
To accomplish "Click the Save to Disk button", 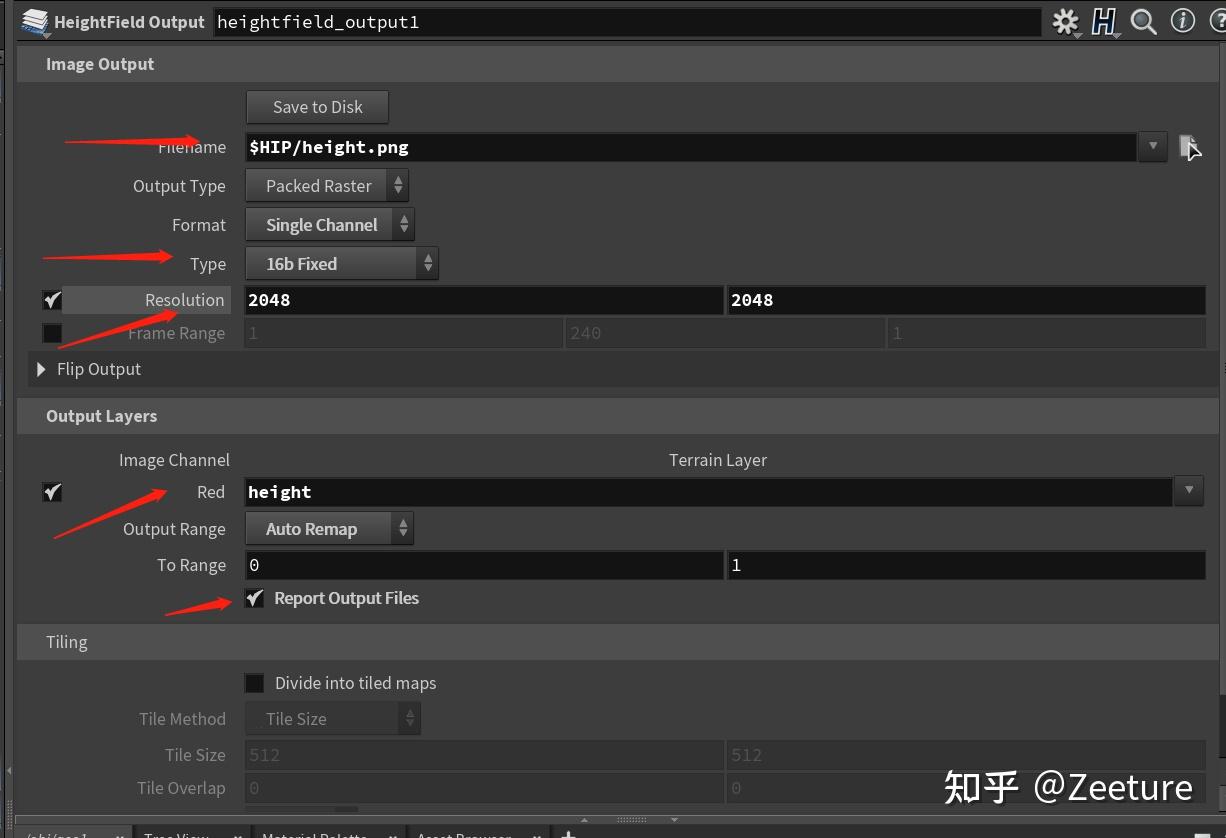I will (317, 107).
